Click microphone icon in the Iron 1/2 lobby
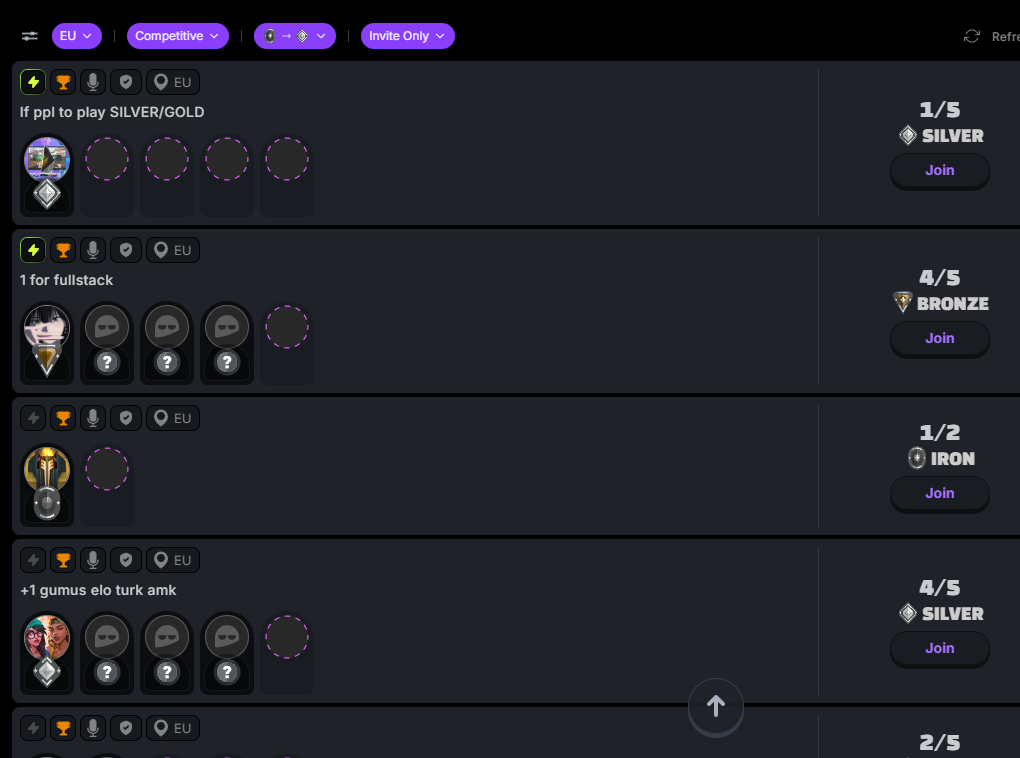 [x=93, y=418]
